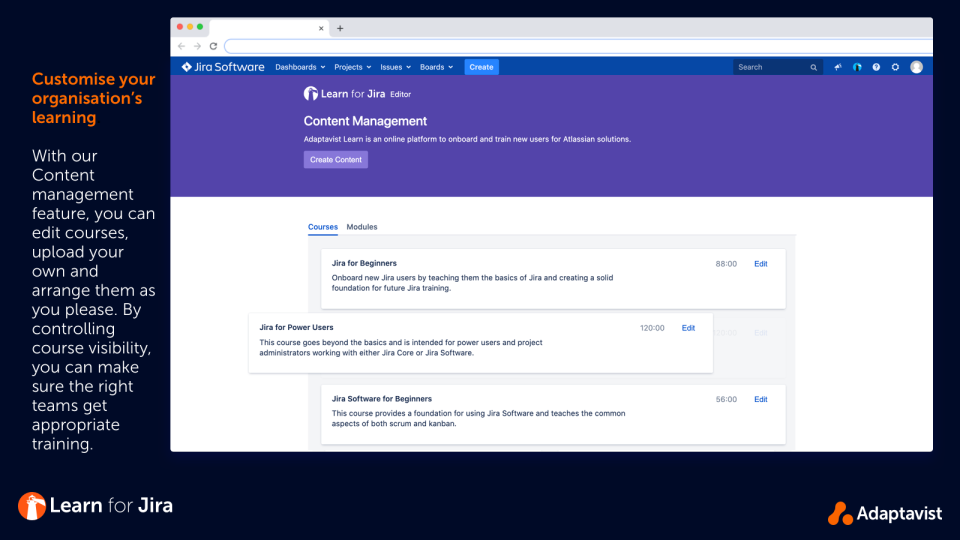Select the Jira Software for Beginners title

click(x=381, y=399)
